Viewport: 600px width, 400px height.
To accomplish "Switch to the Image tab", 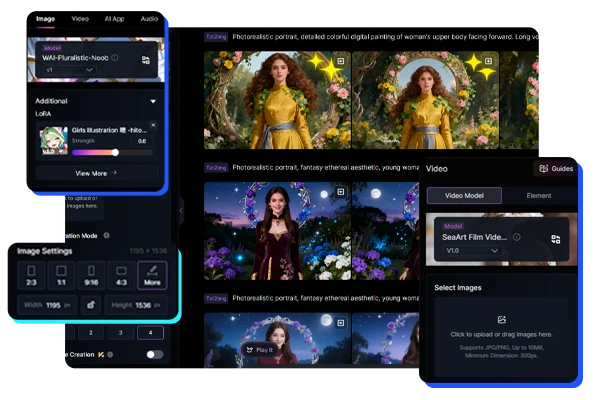I will pos(46,19).
